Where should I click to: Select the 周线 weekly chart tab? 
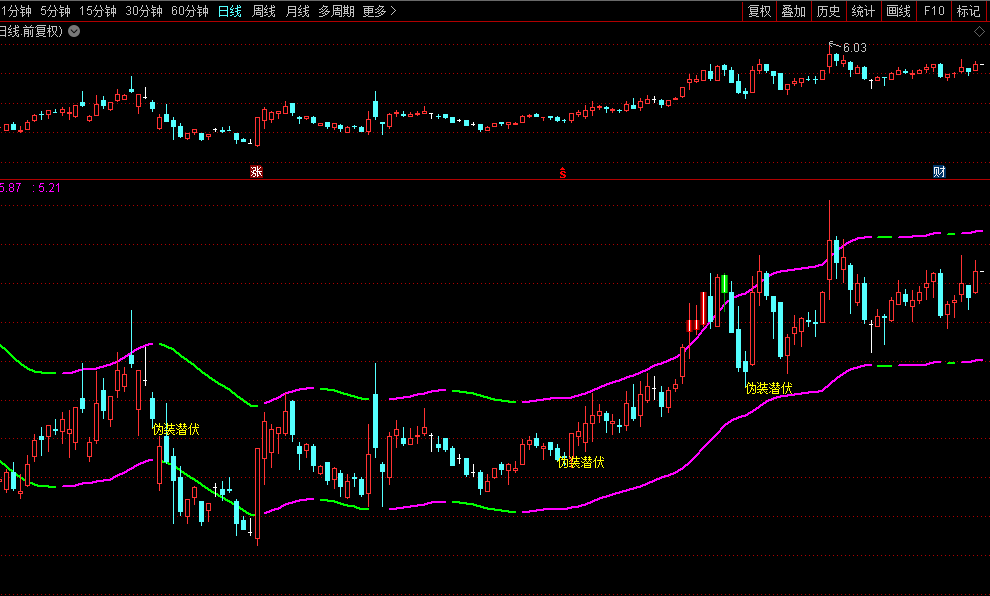click(264, 11)
